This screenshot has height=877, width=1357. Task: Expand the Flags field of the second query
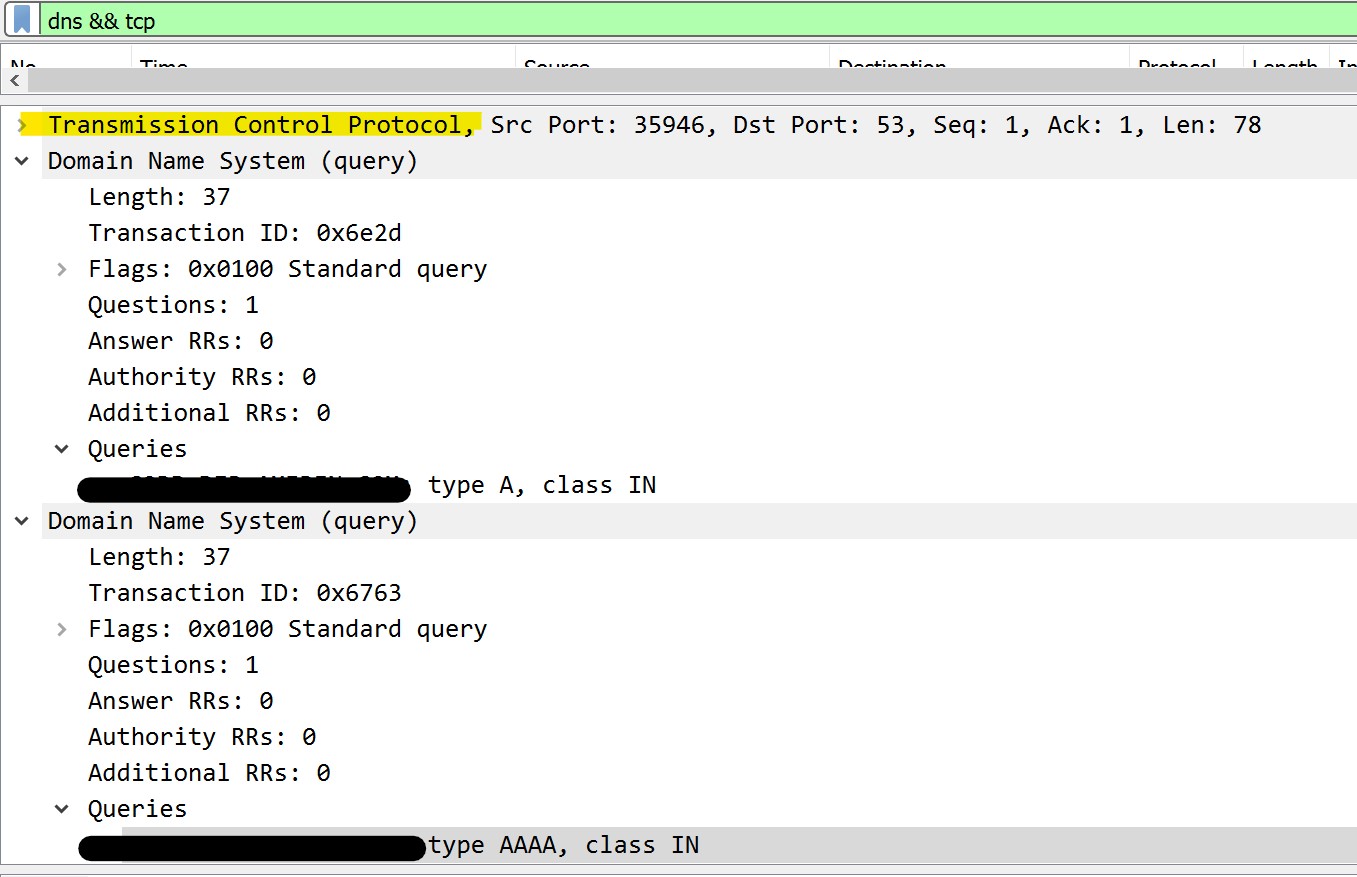pyautogui.click(x=62, y=628)
